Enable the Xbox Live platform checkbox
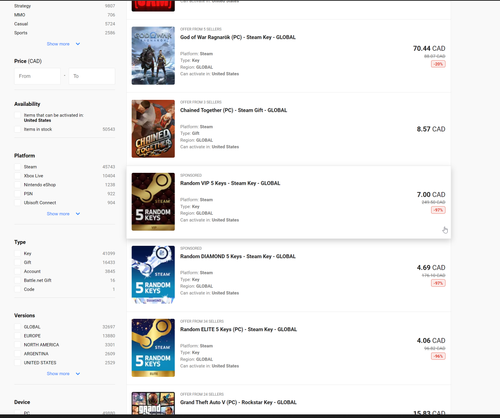Screen dimensions: 500x418 (x=18, y=176)
